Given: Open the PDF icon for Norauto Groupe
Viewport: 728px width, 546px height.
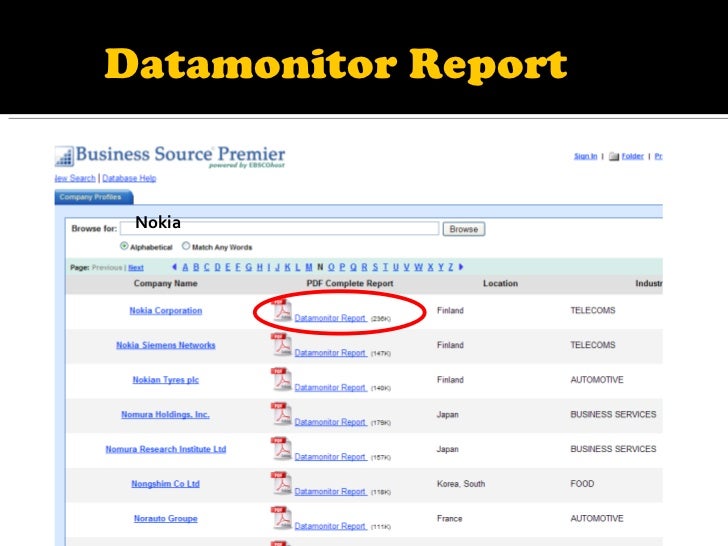Looking at the screenshot, I should (281, 518).
